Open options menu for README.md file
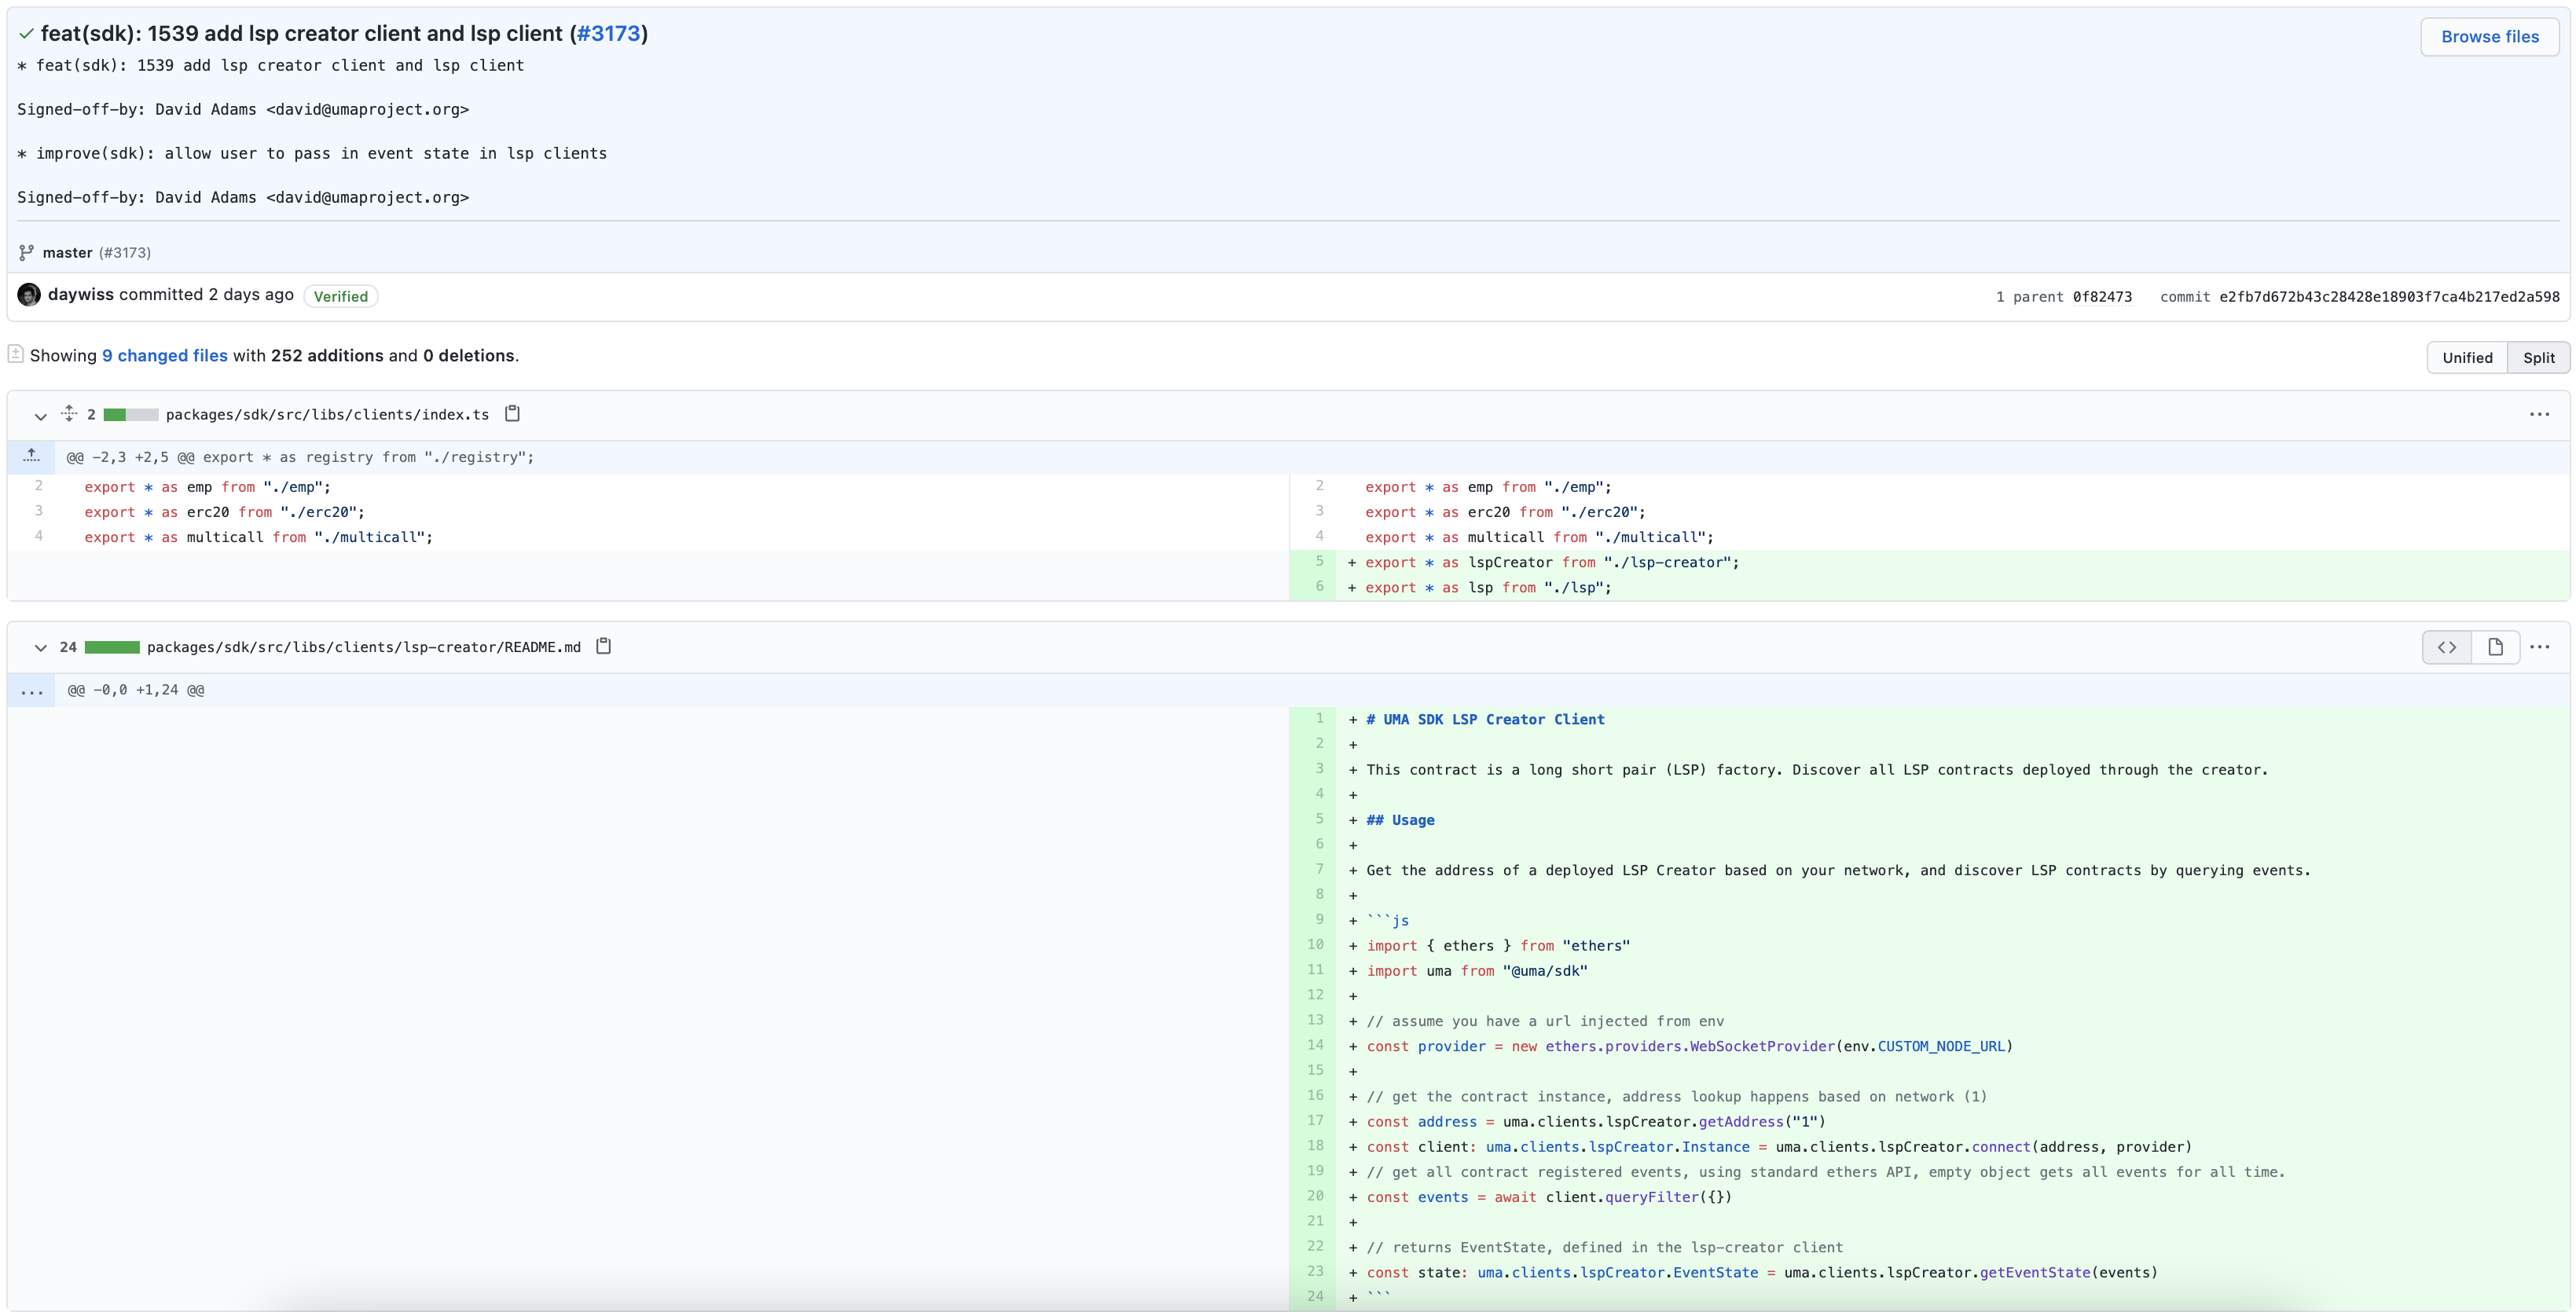This screenshot has width=2576, height=1312. pos(2539,647)
